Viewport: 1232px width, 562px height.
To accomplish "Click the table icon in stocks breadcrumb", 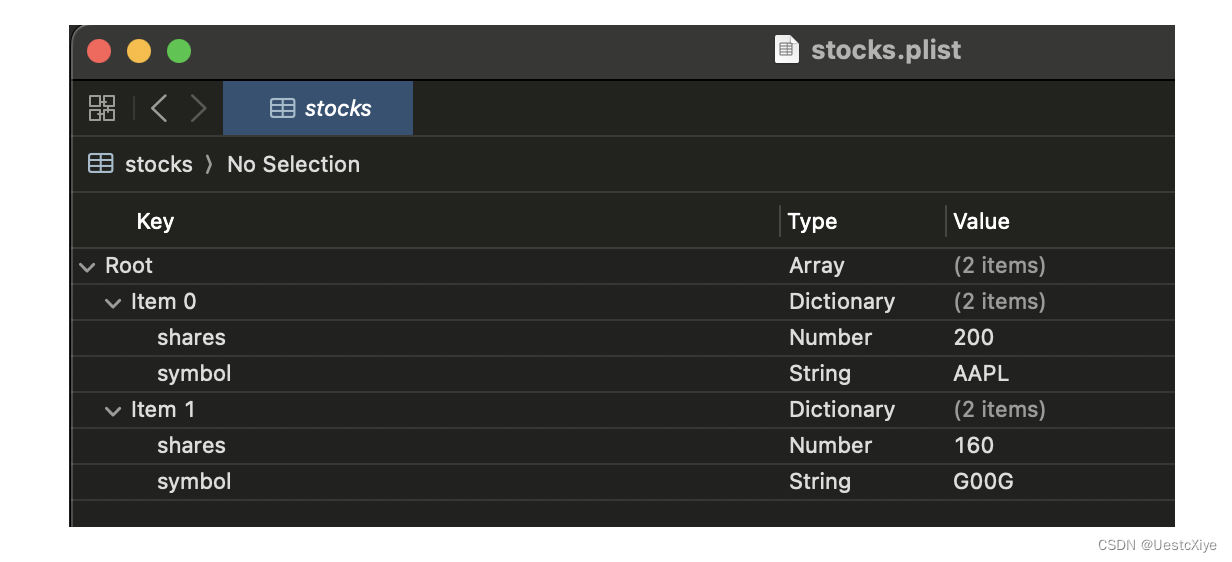I will point(100,164).
